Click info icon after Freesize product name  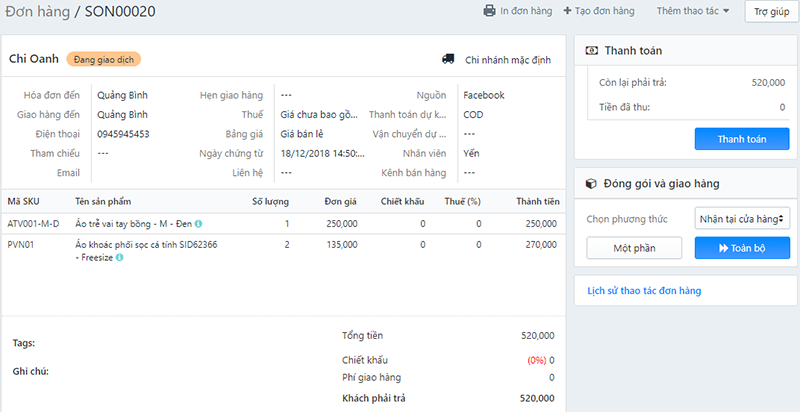click(120, 258)
